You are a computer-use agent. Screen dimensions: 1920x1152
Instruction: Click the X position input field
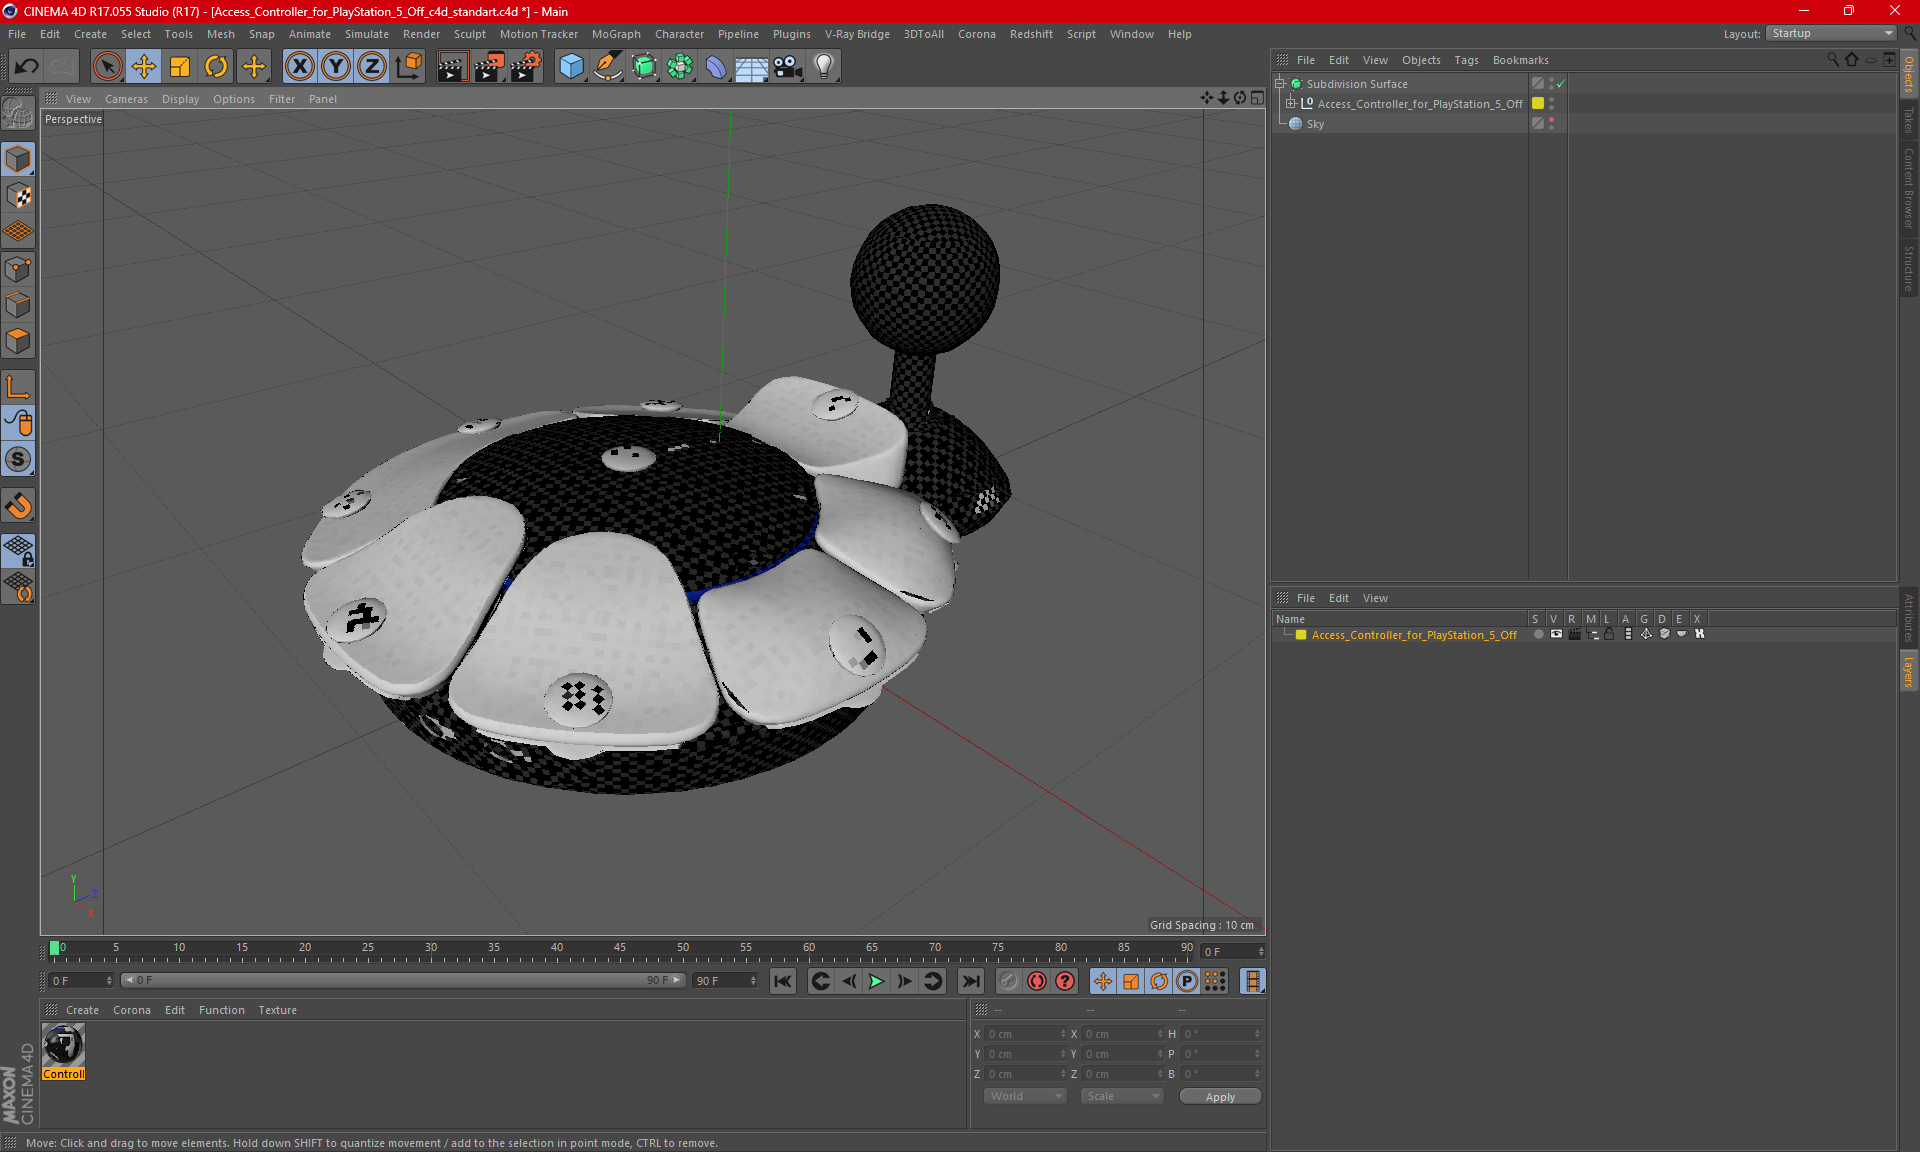(x=1026, y=1034)
